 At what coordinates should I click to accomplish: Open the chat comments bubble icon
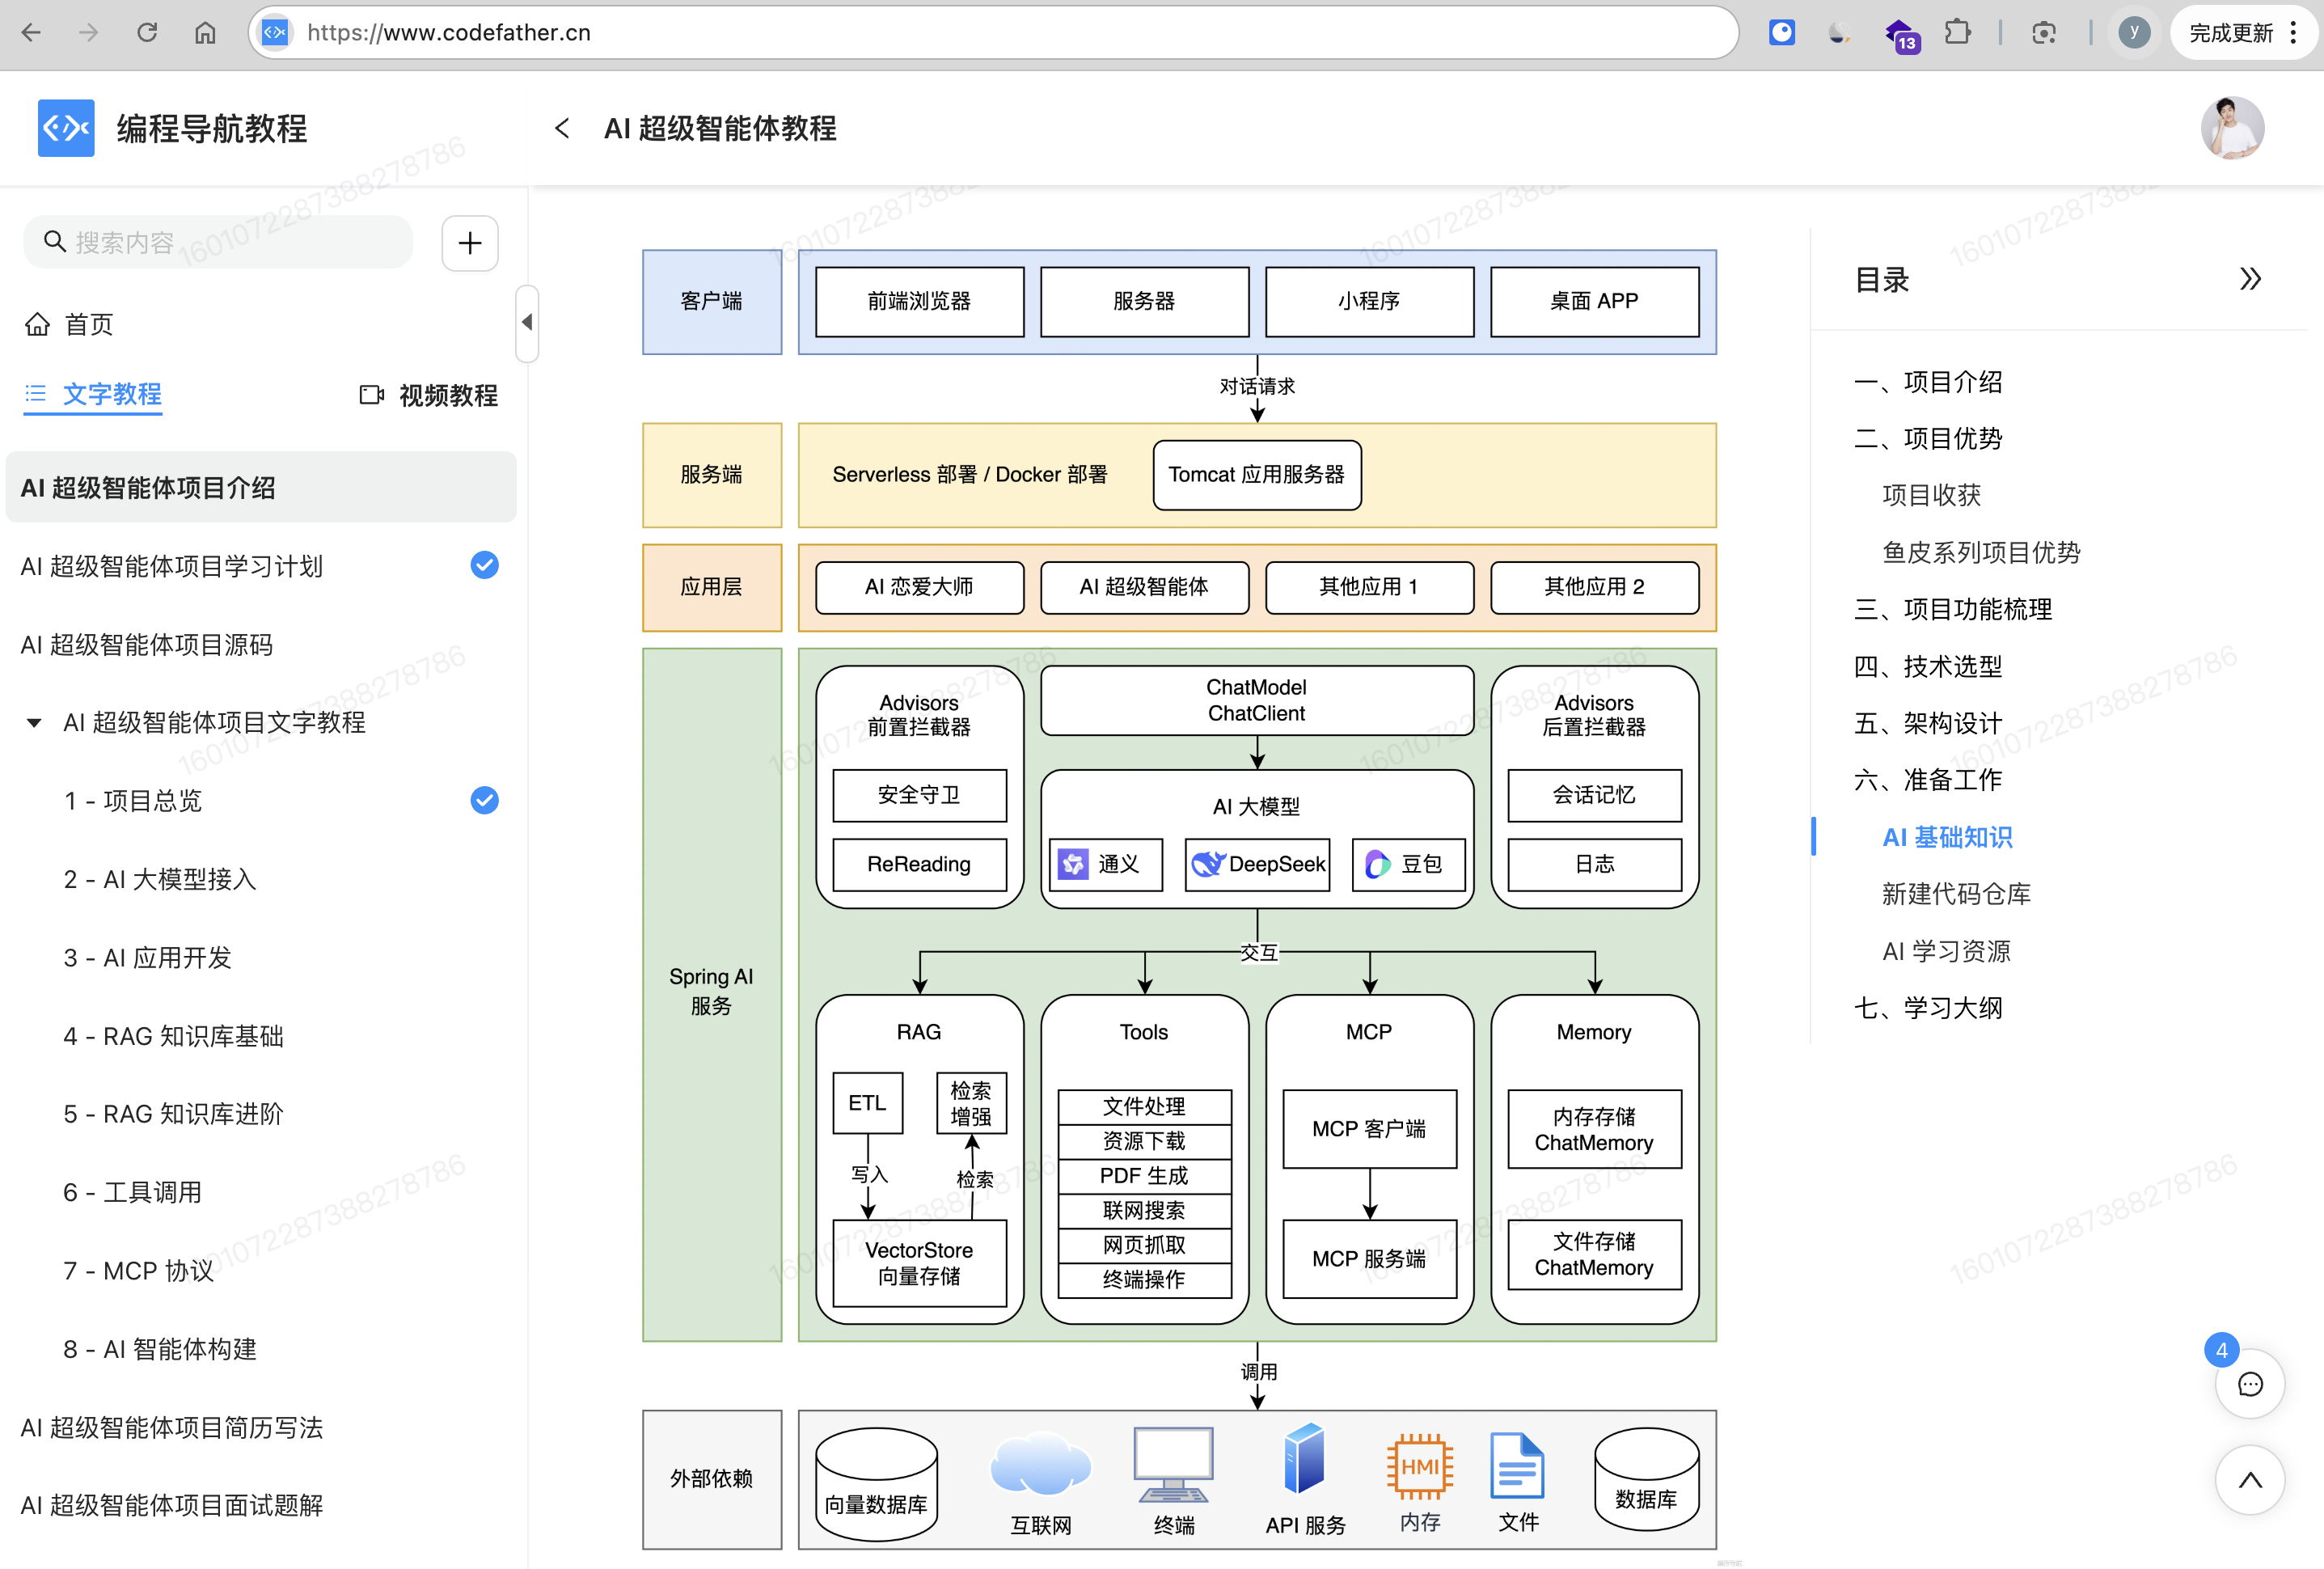point(2249,1384)
